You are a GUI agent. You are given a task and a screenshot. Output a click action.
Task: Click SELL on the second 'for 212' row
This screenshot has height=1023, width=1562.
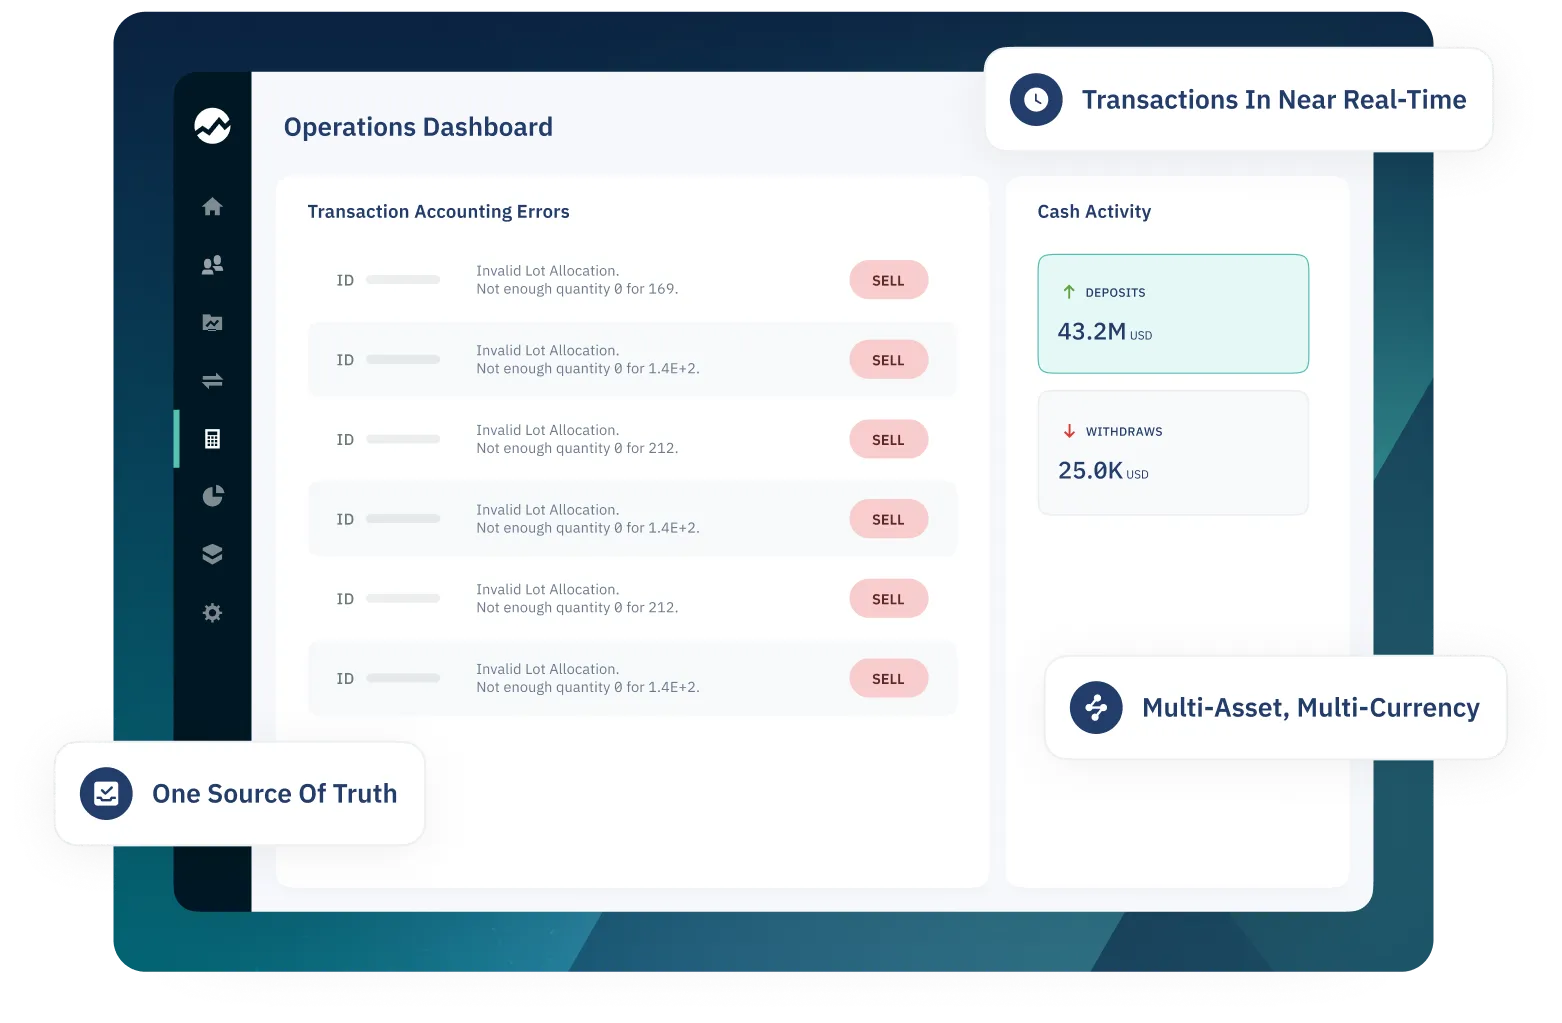[889, 599]
